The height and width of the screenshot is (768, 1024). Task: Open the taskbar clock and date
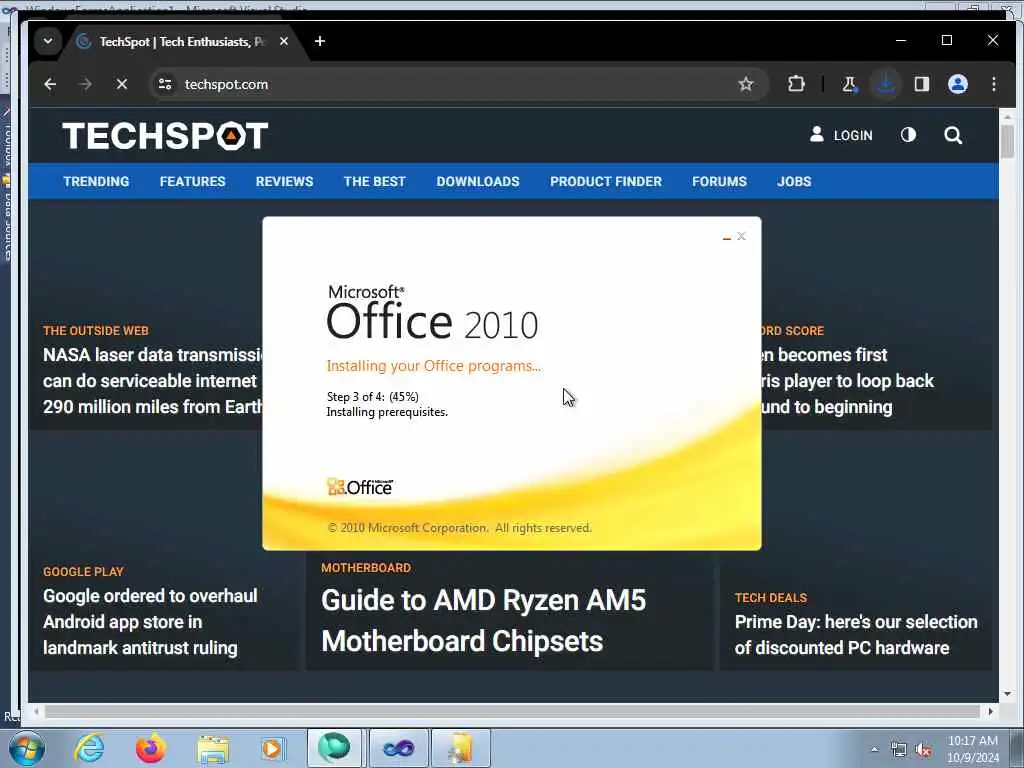(x=972, y=749)
